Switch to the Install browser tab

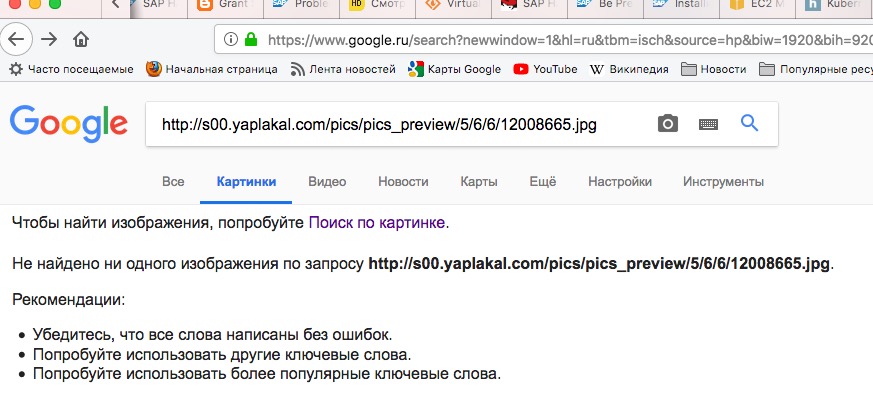click(x=681, y=6)
